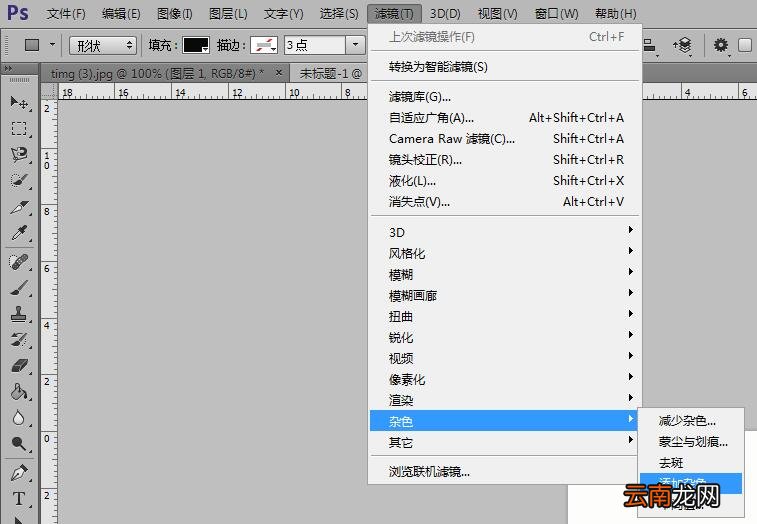This screenshot has width=757, height=524.
Task: Choose 蒙尘与划痕... in submenu
Action: pyautogui.click(x=691, y=441)
